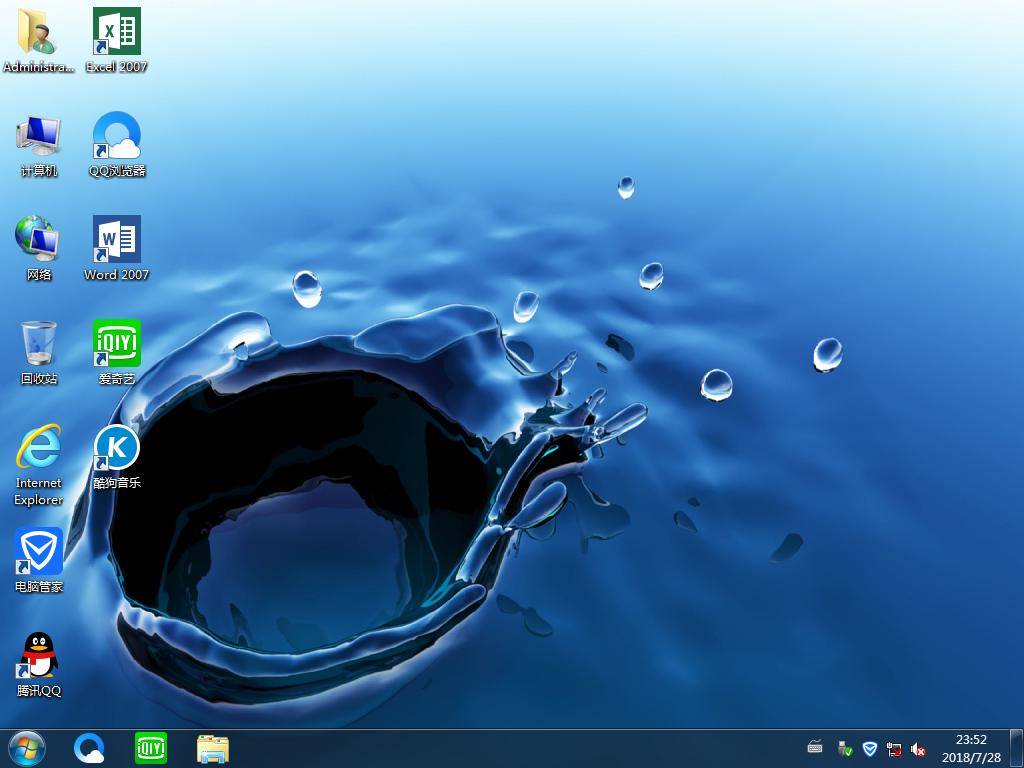This screenshot has height=768, width=1024.
Task: Click the QQ浏览器 desktop shortcut
Action: (116, 136)
